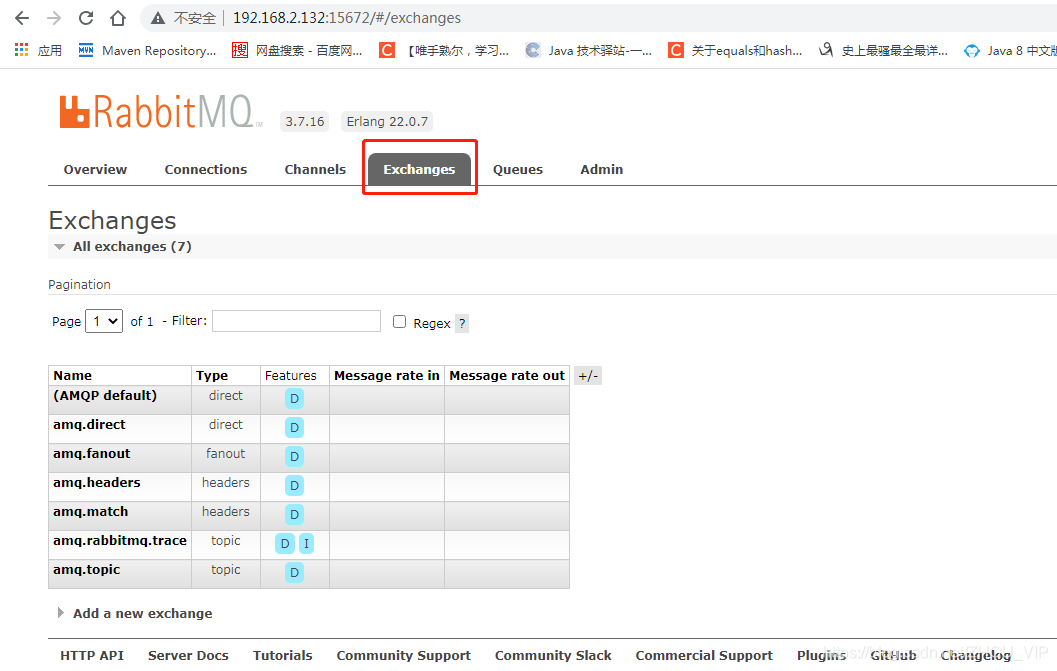Open the Commercial Support footer link
Image resolution: width=1057 pixels, height=671 pixels.
coord(704,655)
